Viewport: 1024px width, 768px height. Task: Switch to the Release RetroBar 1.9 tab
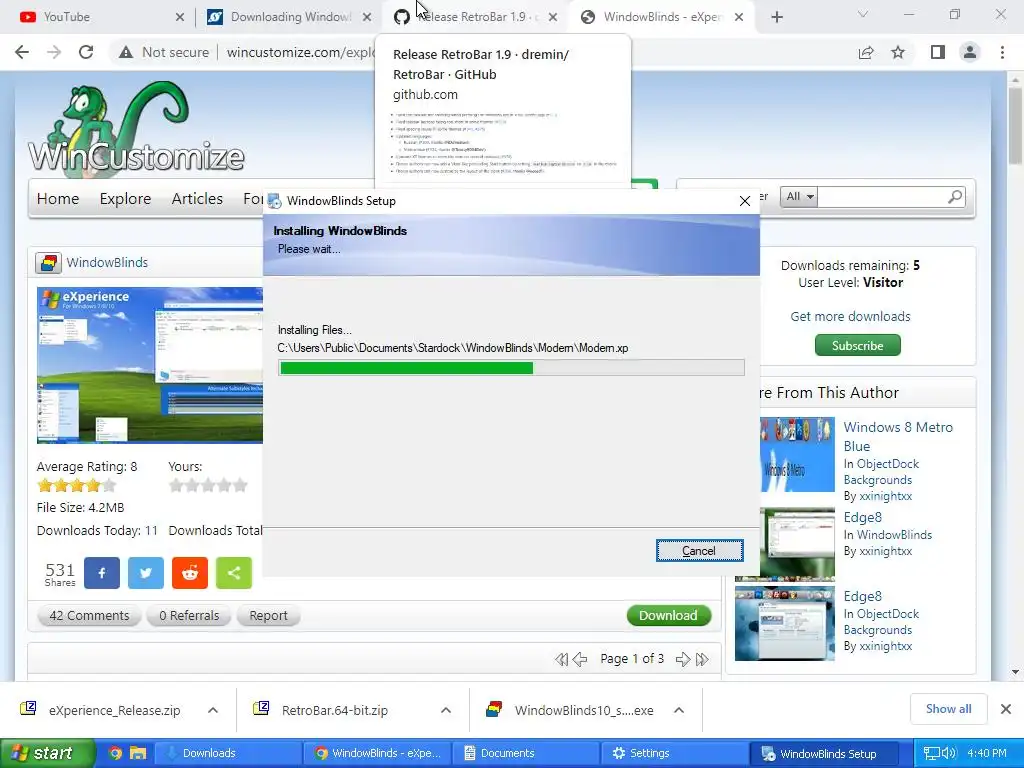tap(475, 17)
